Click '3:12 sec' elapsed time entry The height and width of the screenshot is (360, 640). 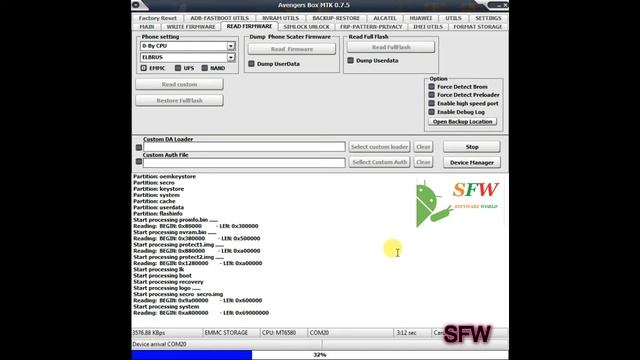407,333
